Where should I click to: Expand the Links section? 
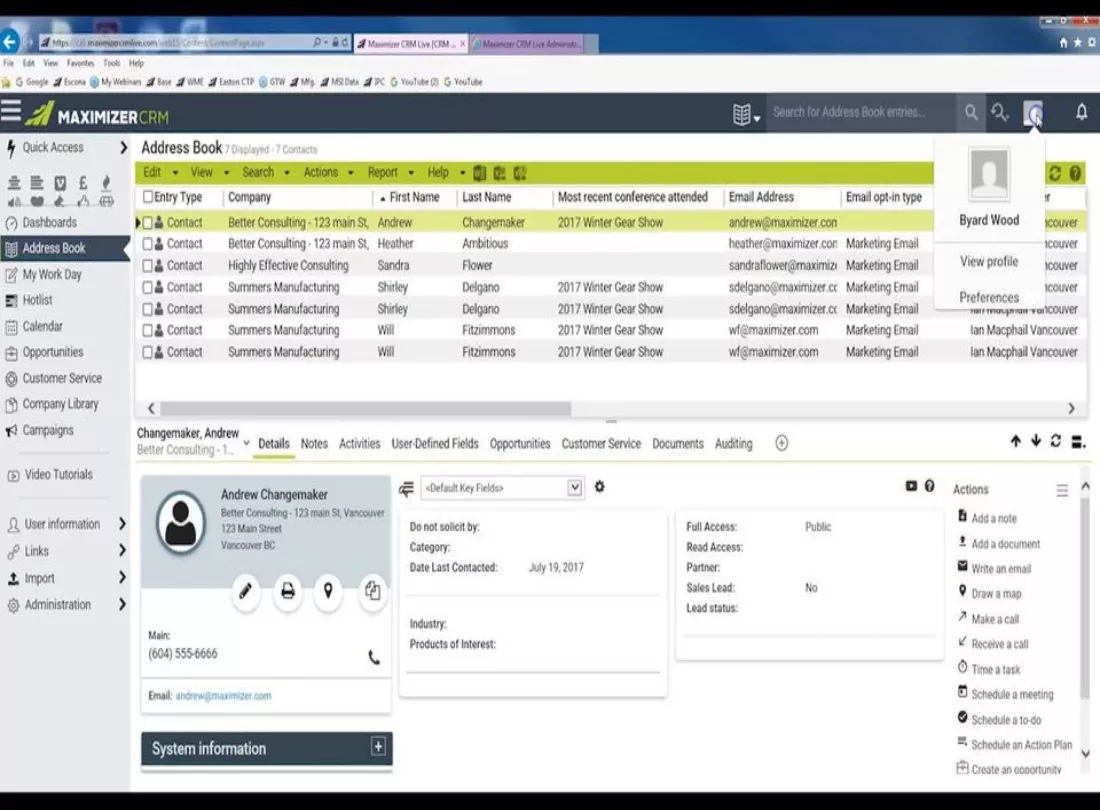(122, 551)
